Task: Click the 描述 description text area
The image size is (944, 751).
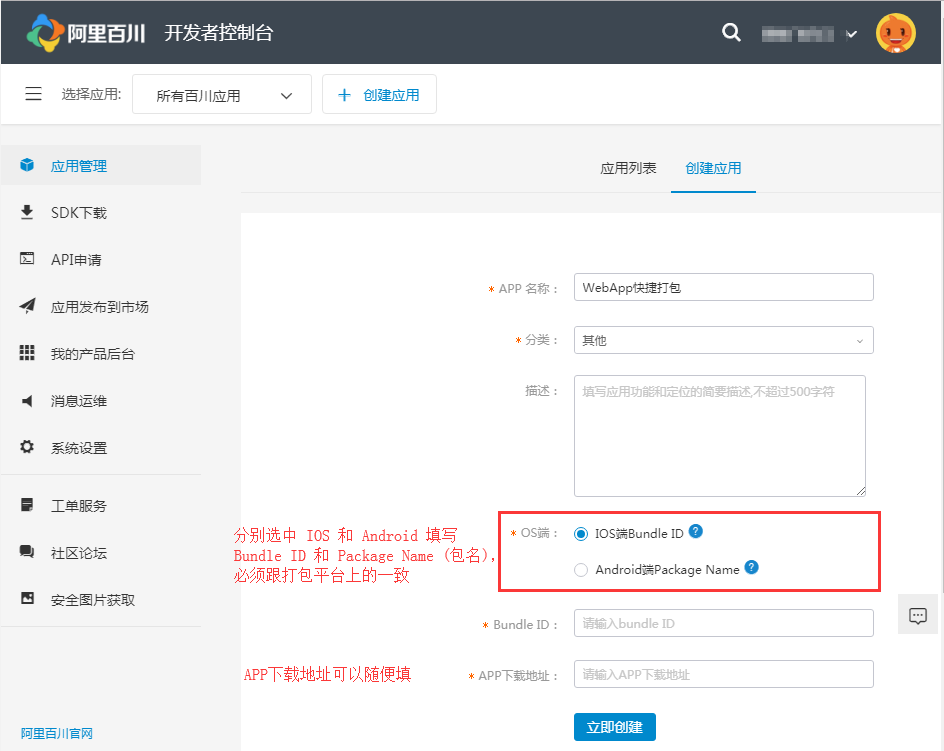Action: coord(719,435)
